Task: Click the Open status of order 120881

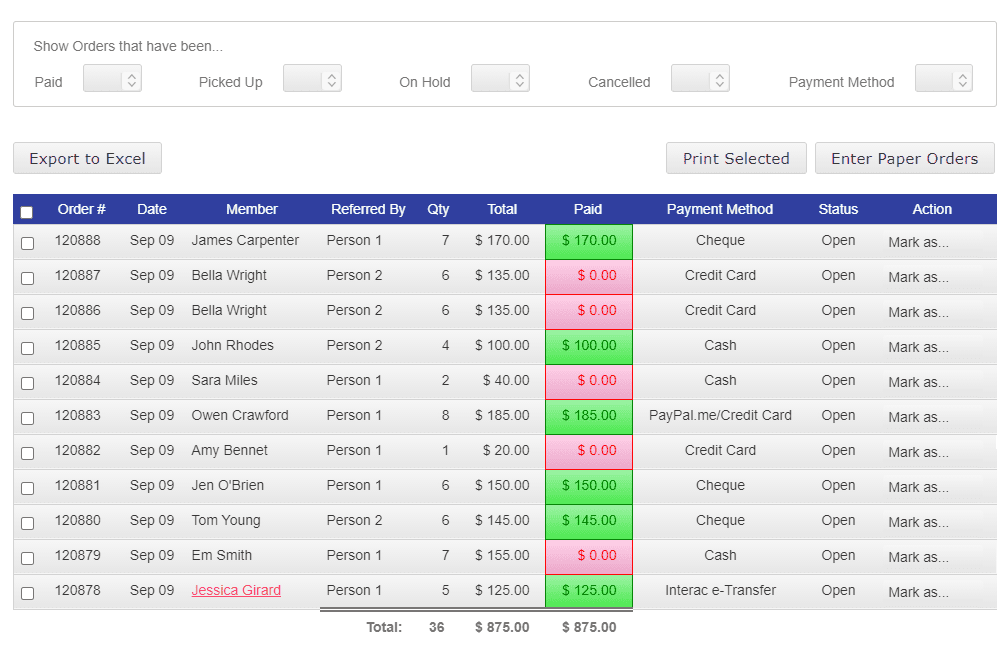Action: pos(838,486)
